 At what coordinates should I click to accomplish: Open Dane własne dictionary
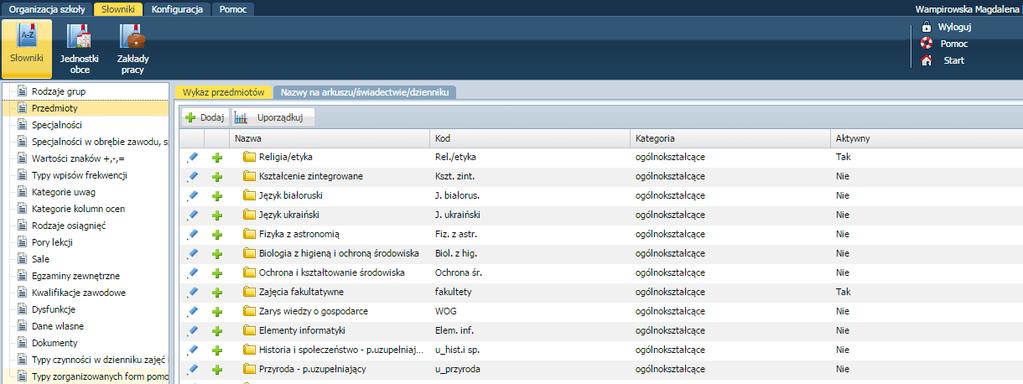pos(57,326)
